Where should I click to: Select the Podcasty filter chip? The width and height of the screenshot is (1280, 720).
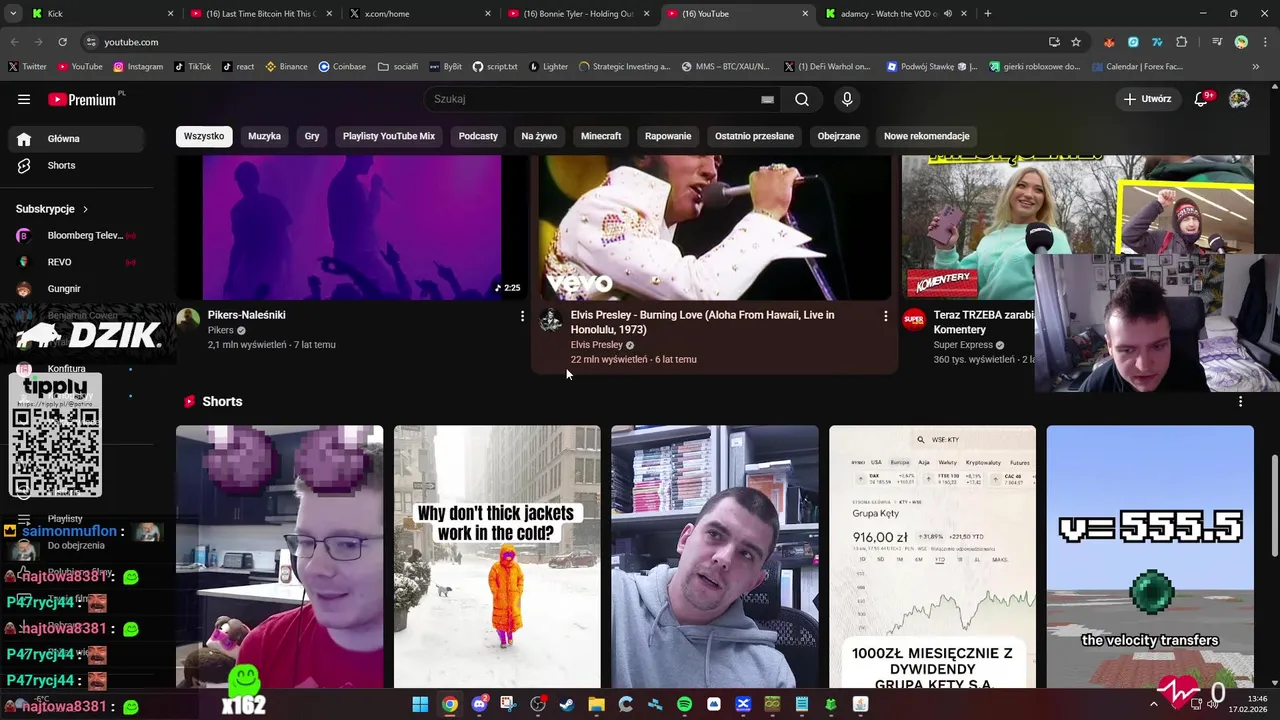(x=478, y=136)
